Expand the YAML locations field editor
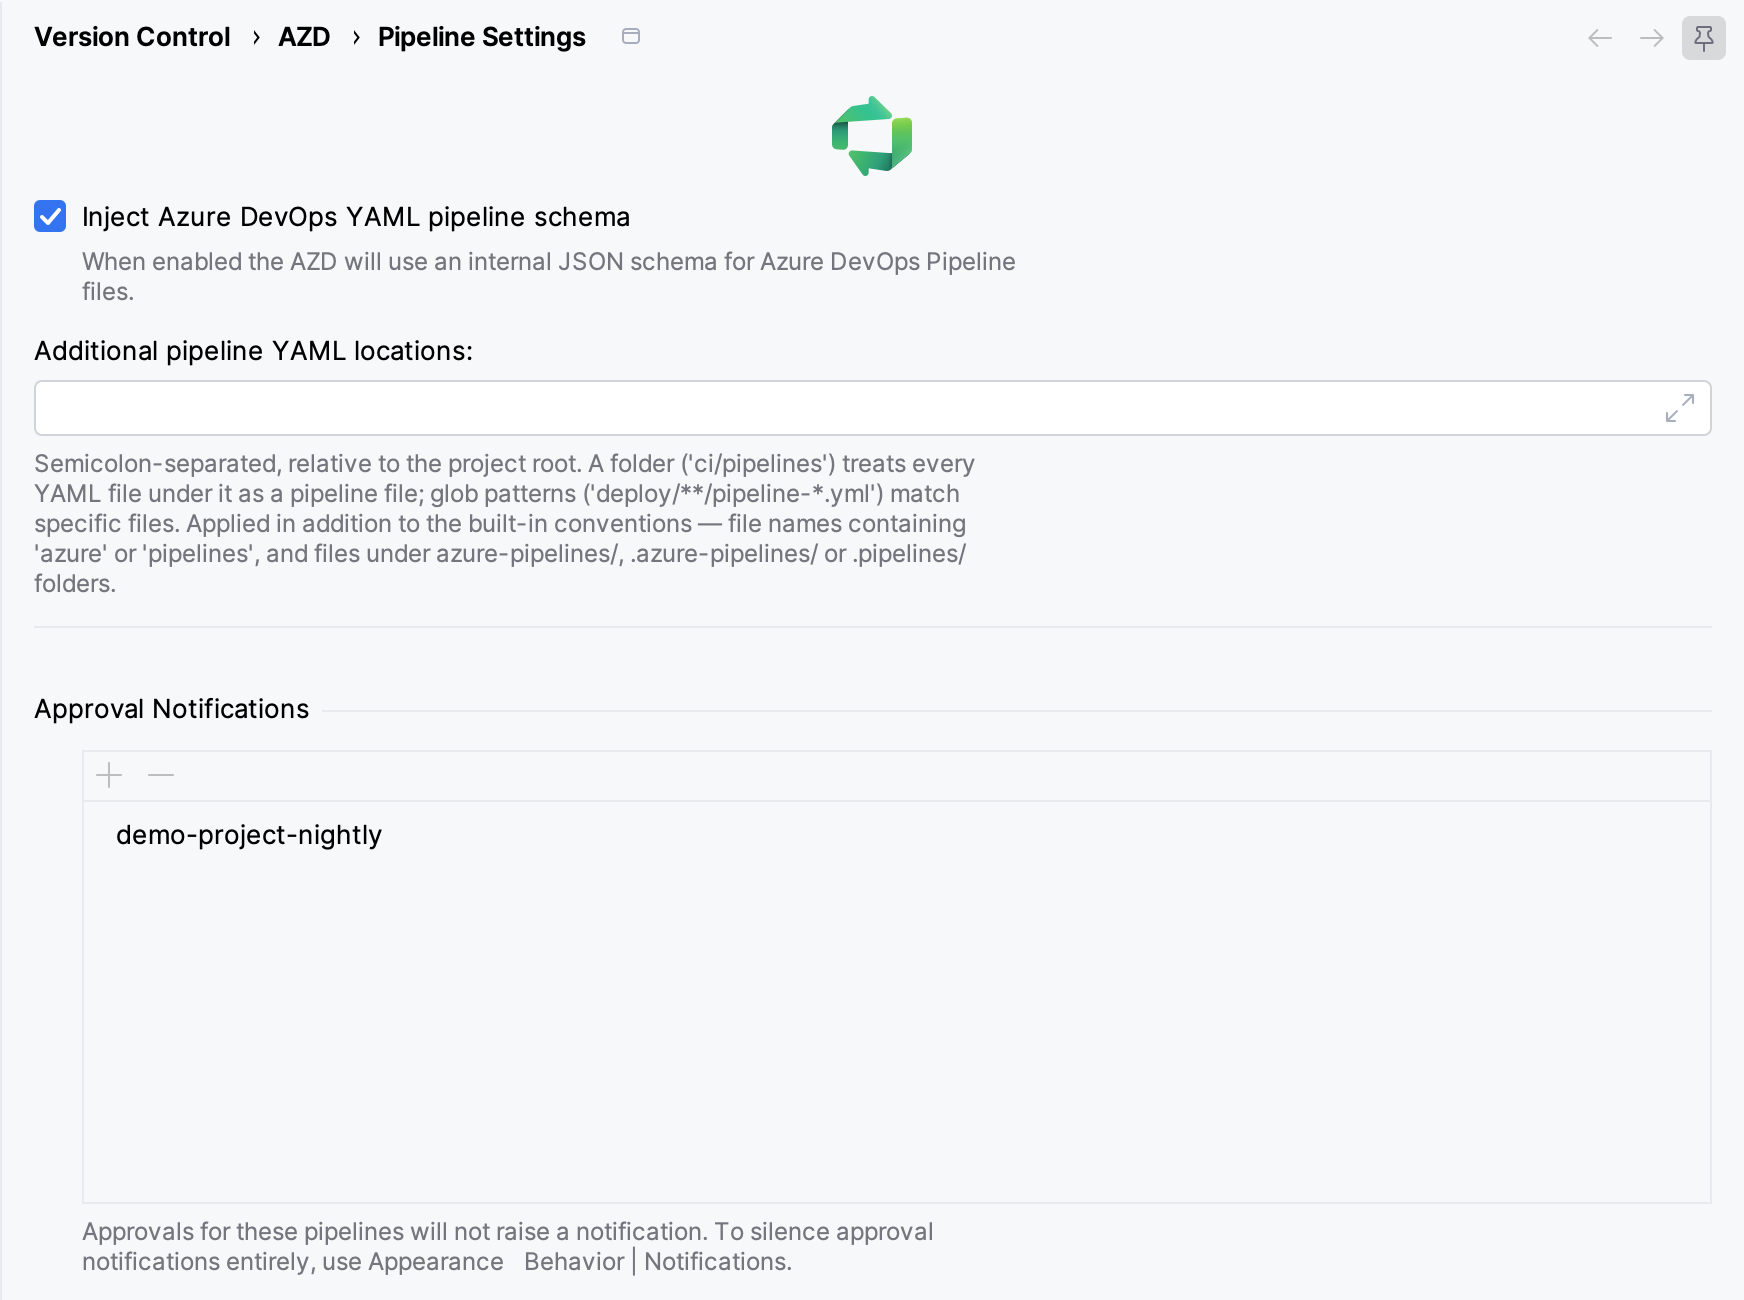 [1680, 408]
